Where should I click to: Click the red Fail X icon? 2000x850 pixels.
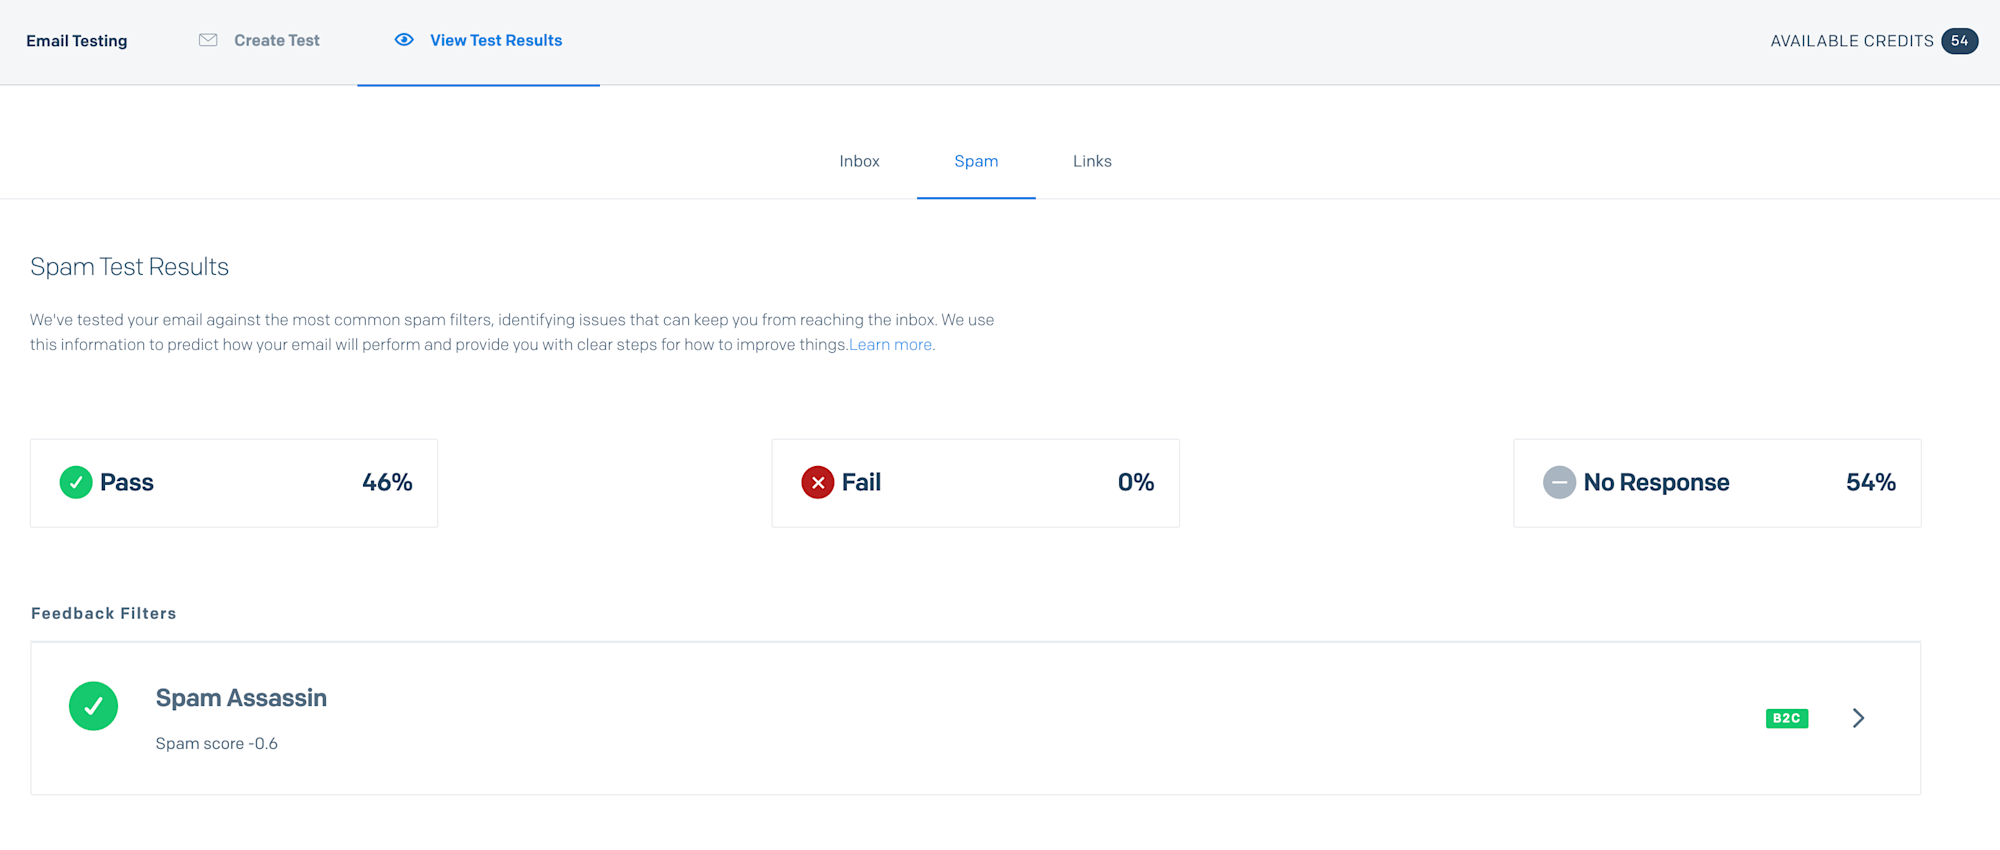(x=817, y=482)
